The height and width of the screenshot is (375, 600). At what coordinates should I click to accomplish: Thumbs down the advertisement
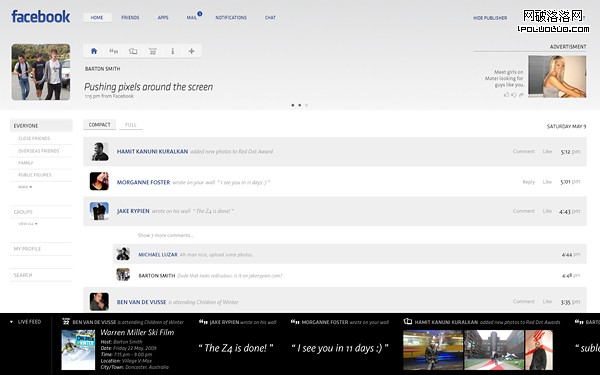click(514, 95)
